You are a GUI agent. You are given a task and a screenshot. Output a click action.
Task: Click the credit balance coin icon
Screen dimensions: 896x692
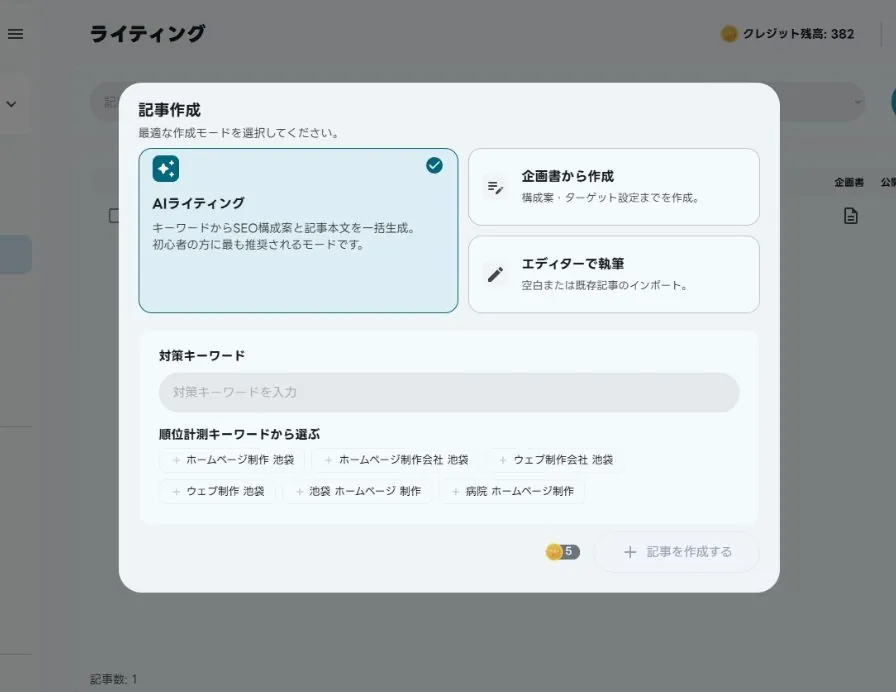729,34
